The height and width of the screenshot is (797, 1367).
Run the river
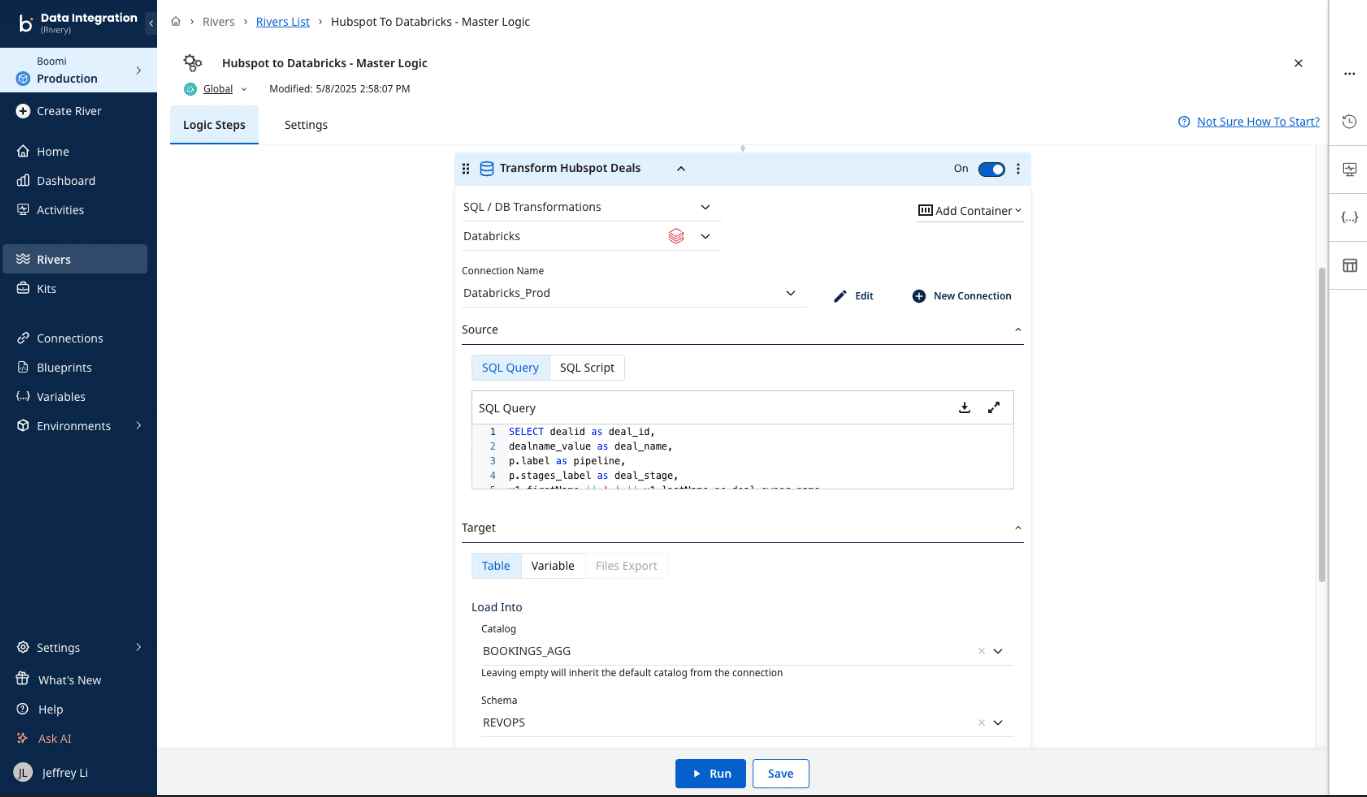point(710,774)
